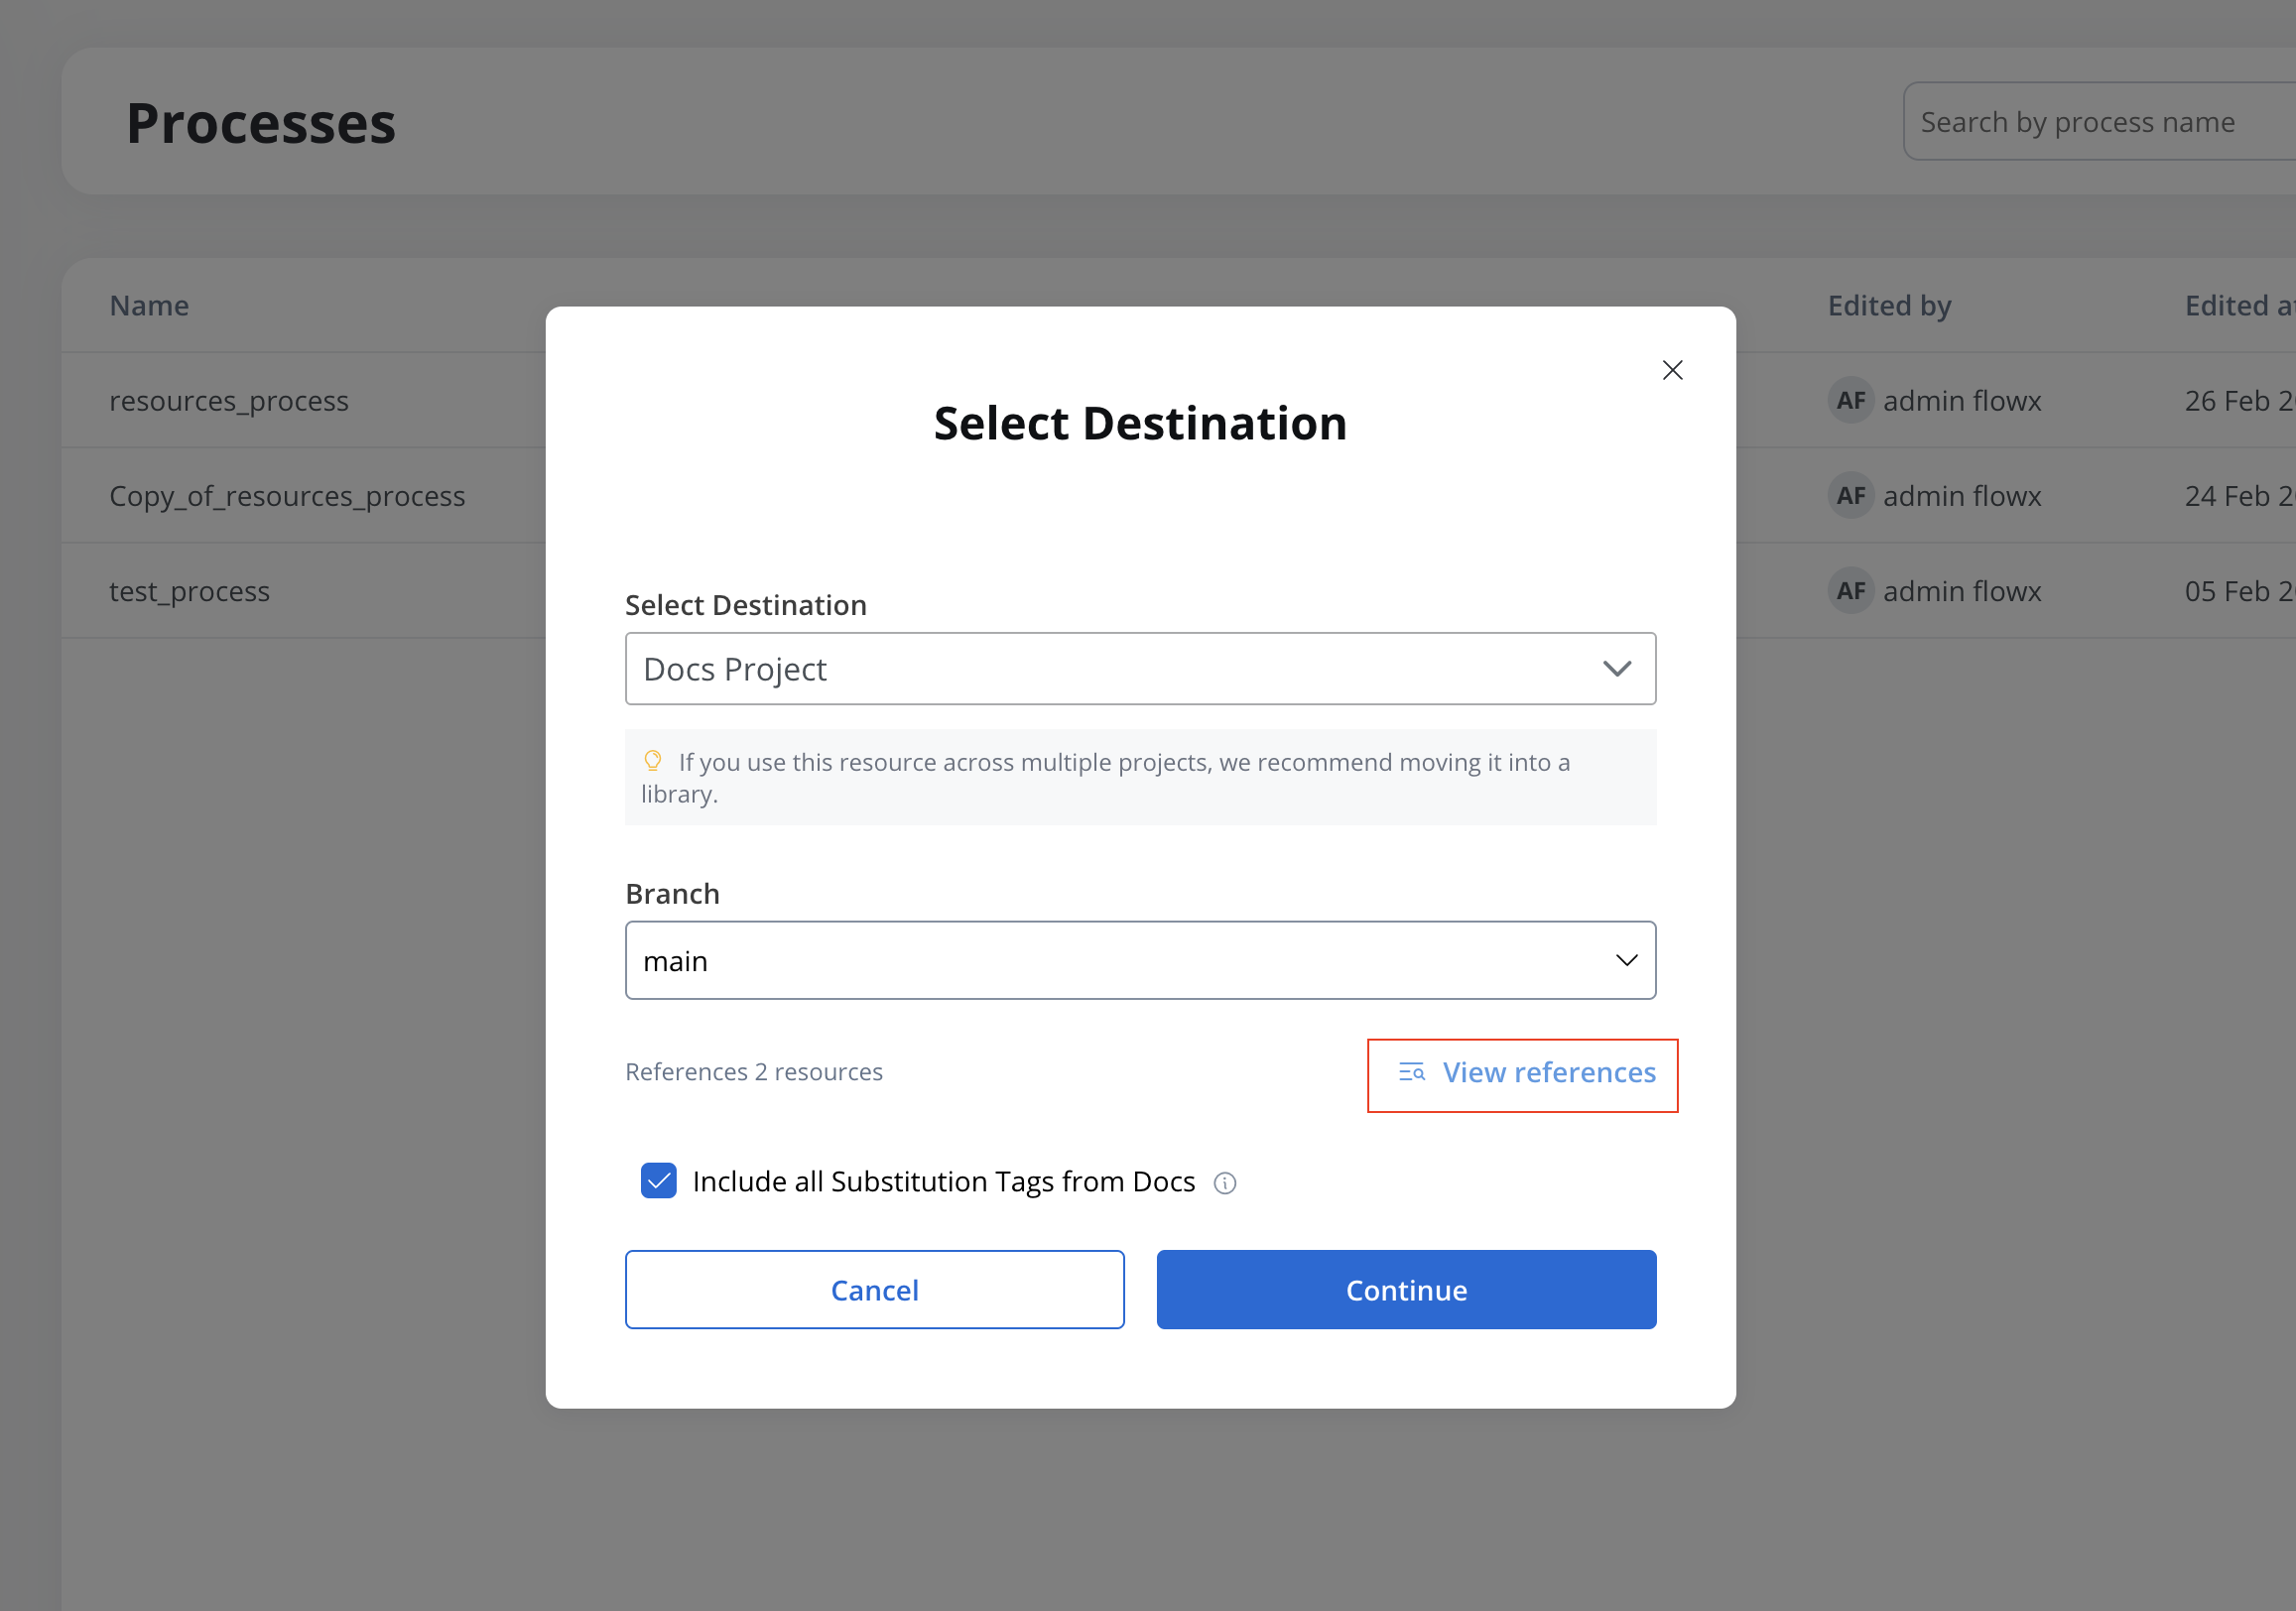Click the chevron arrow of the main branch dropdown
The width and height of the screenshot is (2296, 1611).
click(x=1627, y=960)
